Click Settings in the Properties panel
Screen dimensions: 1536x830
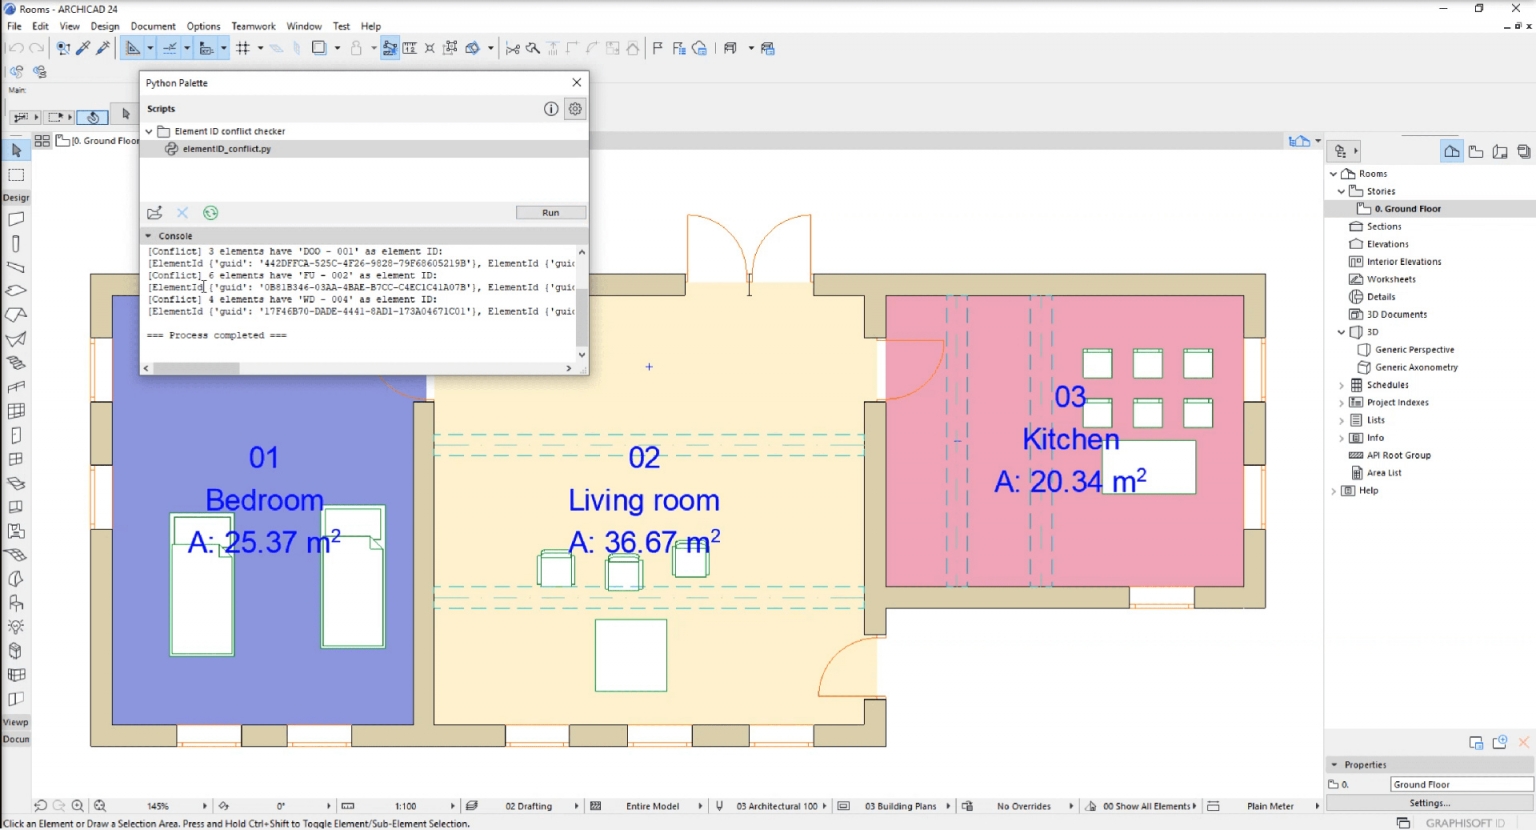pyautogui.click(x=1428, y=802)
